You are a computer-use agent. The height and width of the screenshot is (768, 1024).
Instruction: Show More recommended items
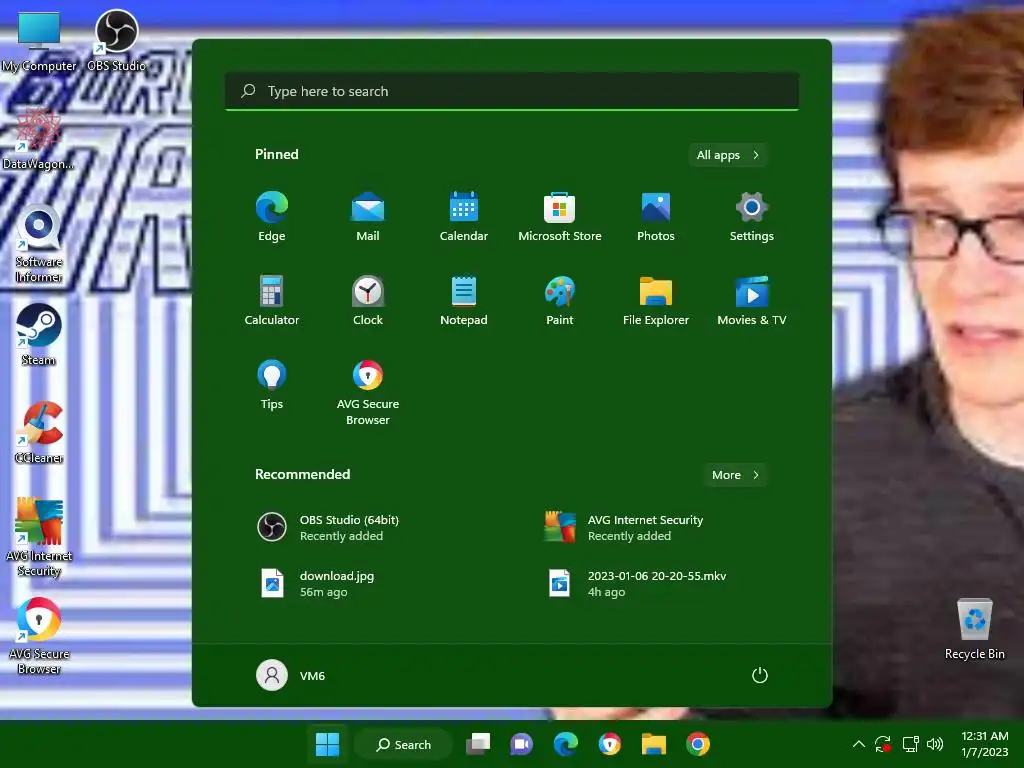(735, 475)
